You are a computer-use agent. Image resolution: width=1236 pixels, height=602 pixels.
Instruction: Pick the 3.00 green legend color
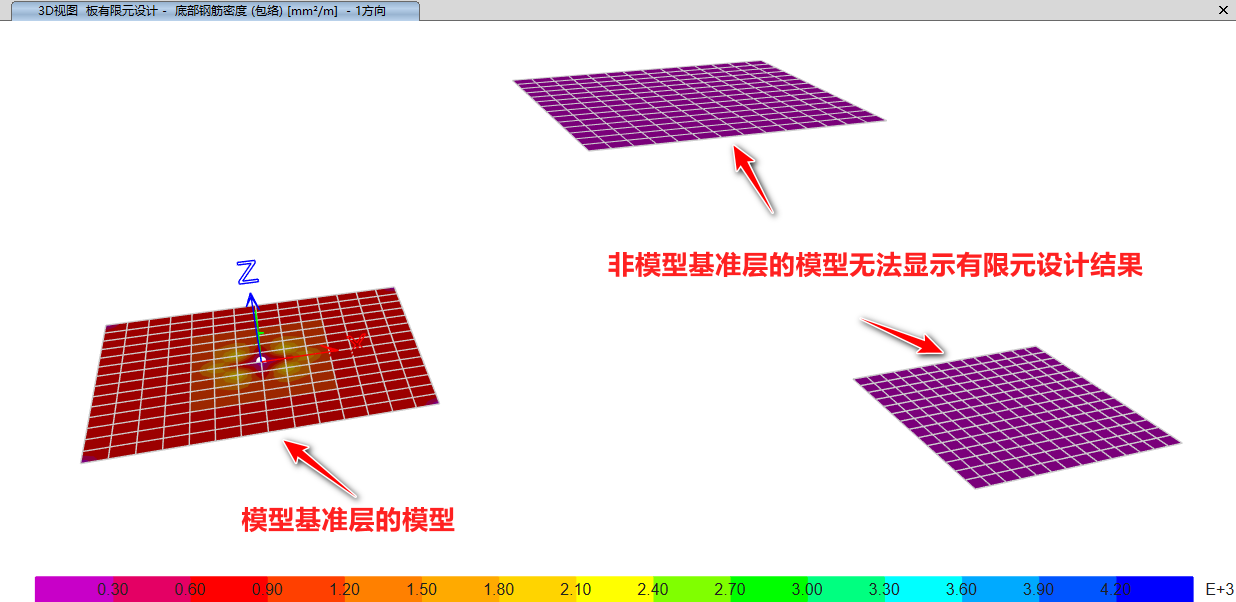click(806, 589)
